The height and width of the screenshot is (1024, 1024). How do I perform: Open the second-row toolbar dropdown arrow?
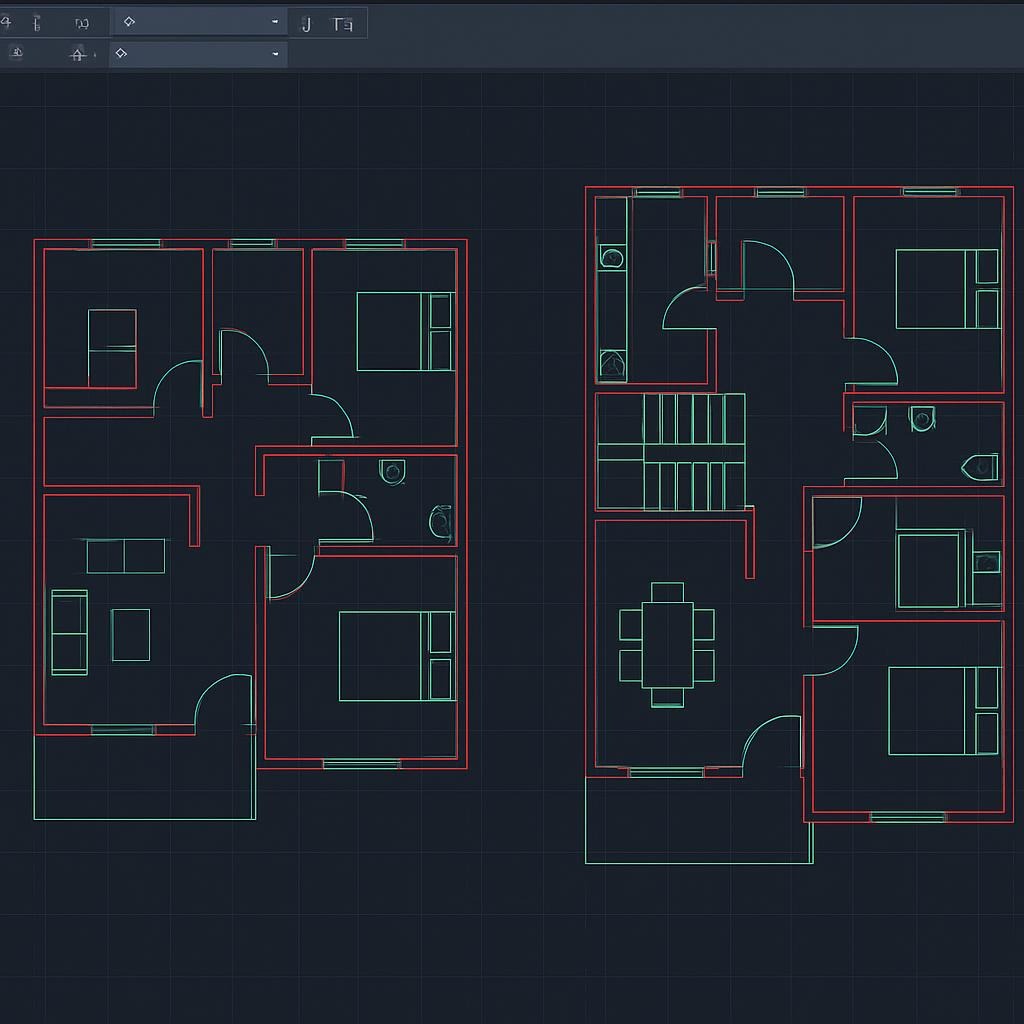tap(275, 54)
